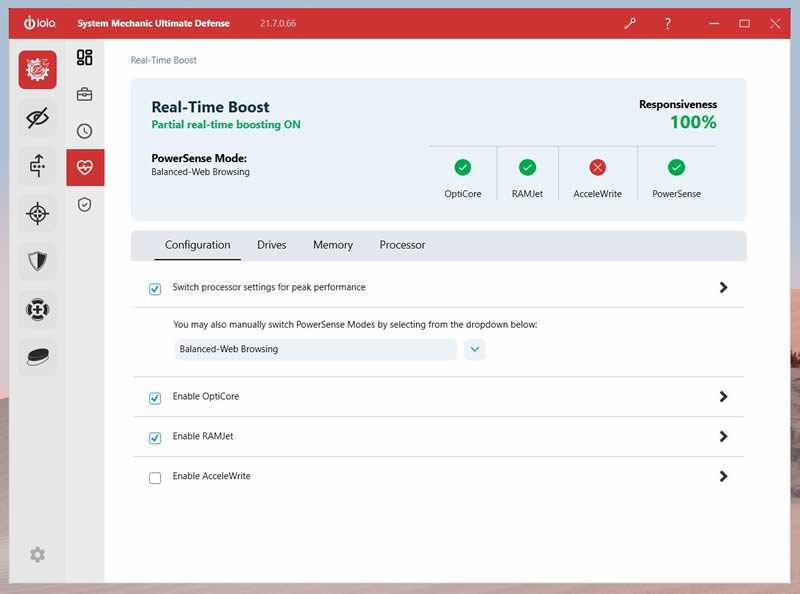Screen dimensions: 800x594
Task: Tick the Enable AcceleWrite checkbox
Action: point(155,478)
